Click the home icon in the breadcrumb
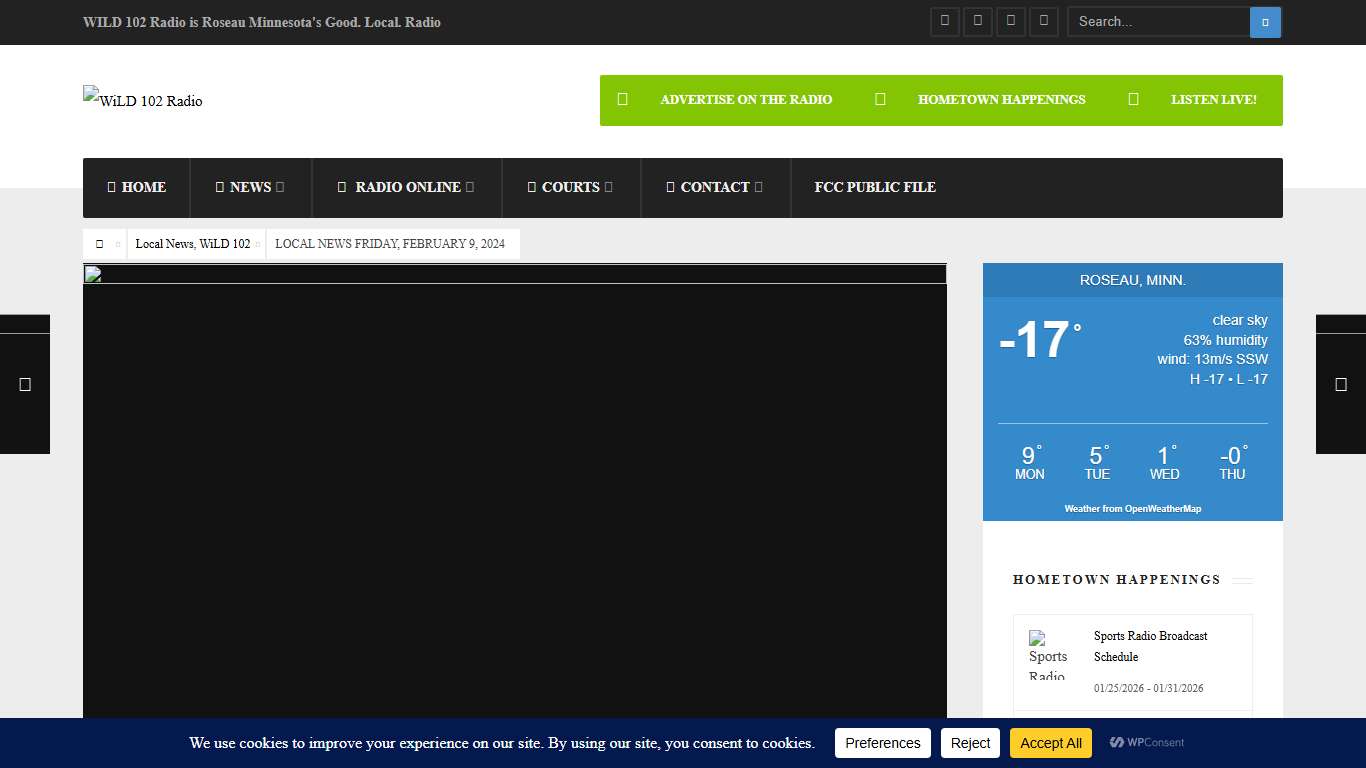Screen dimensions: 1366x768 point(99,244)
